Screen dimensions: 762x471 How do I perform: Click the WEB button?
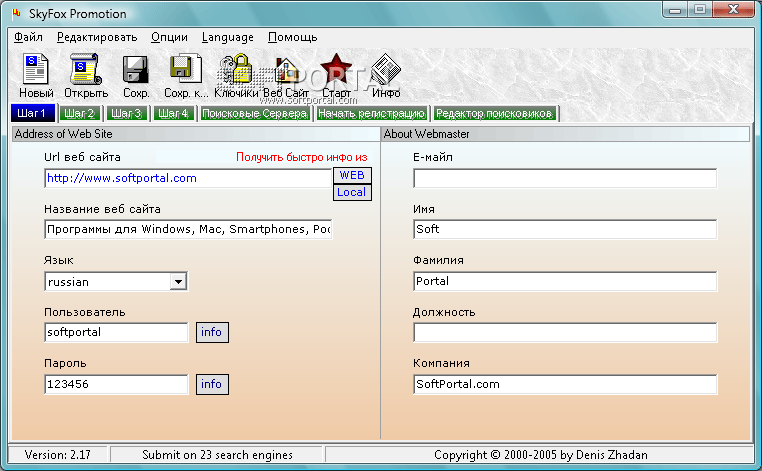pyautogui.click(x=352, y=175)
